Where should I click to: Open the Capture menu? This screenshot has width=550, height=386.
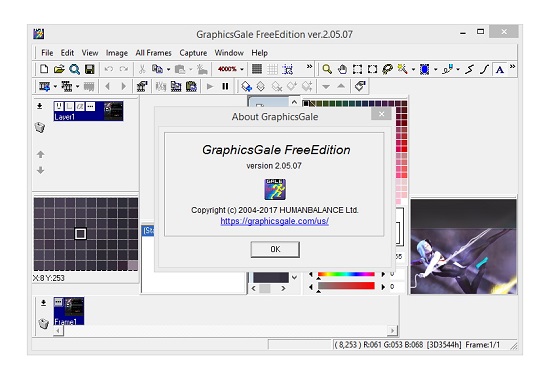193,53
